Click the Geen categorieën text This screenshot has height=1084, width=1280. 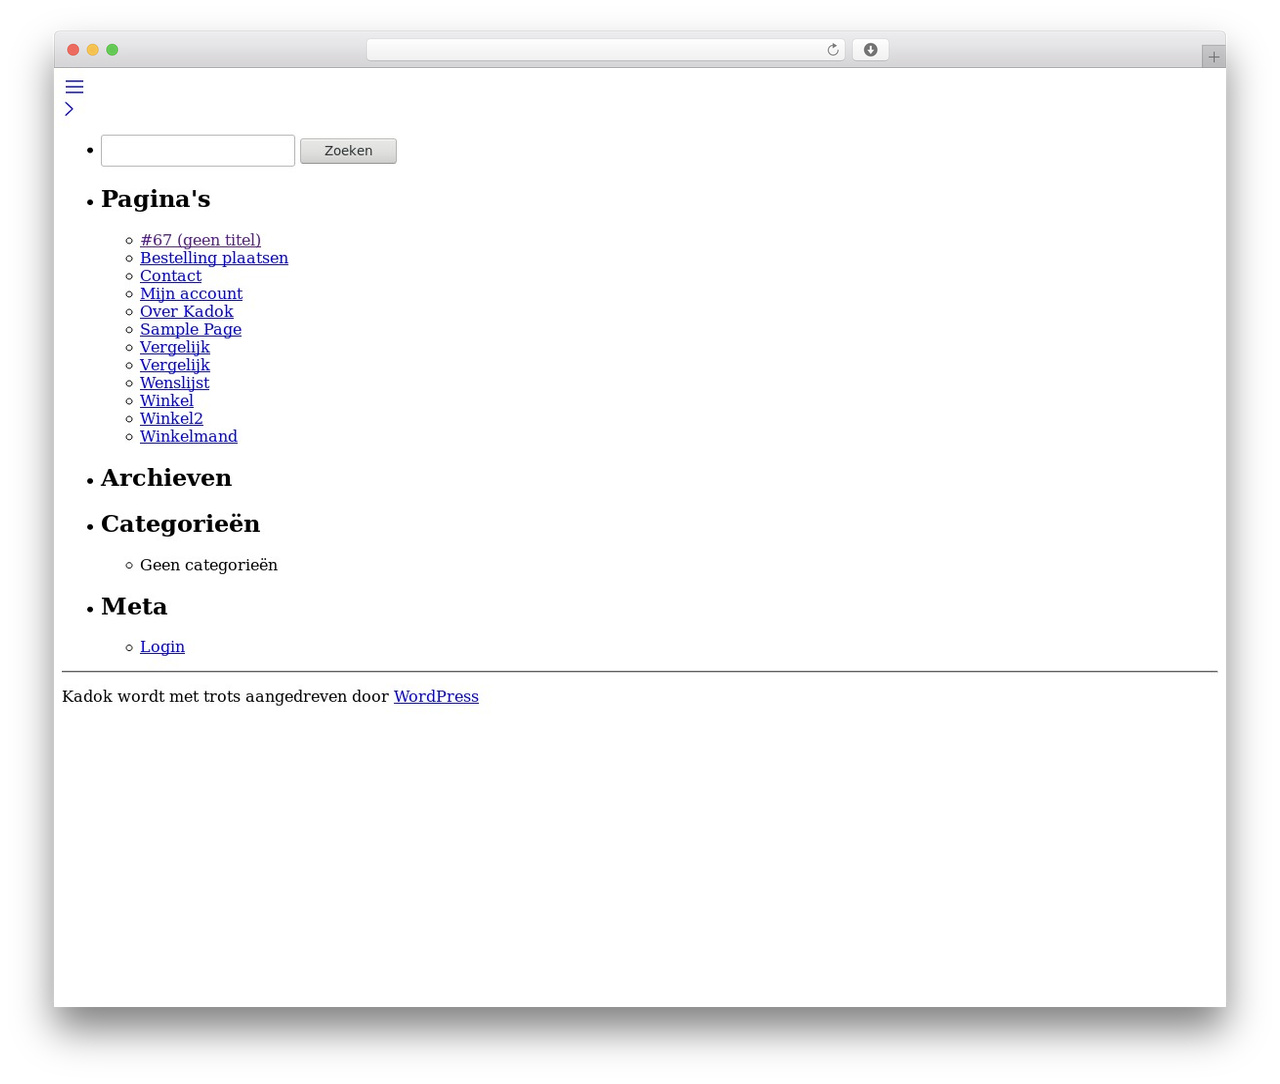click(209, 565)
